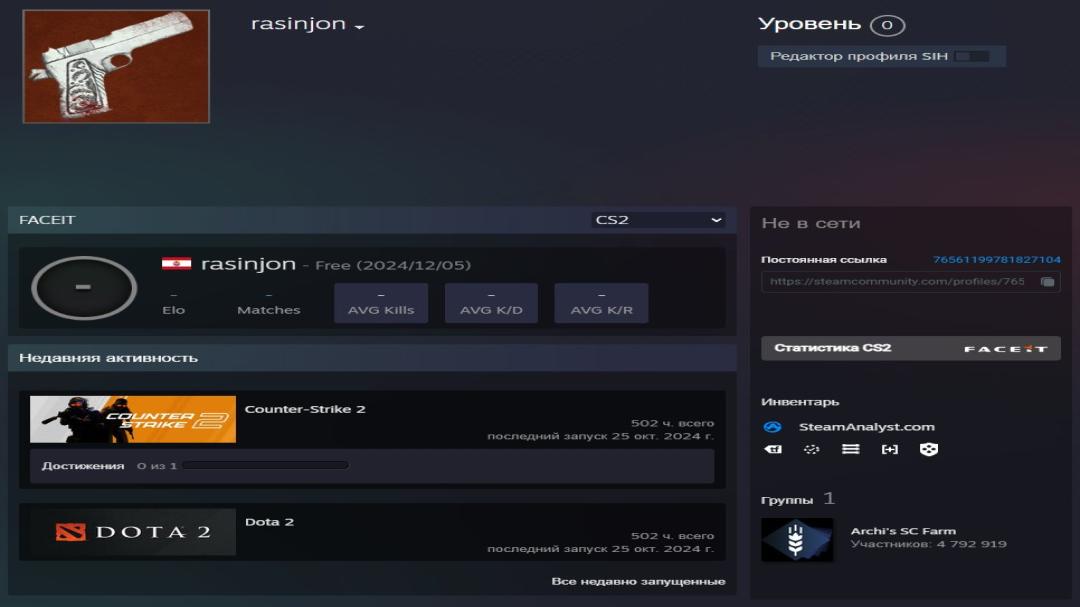Click the three-lines inventory icon
1080x607 pixels.
pos(851,449)
